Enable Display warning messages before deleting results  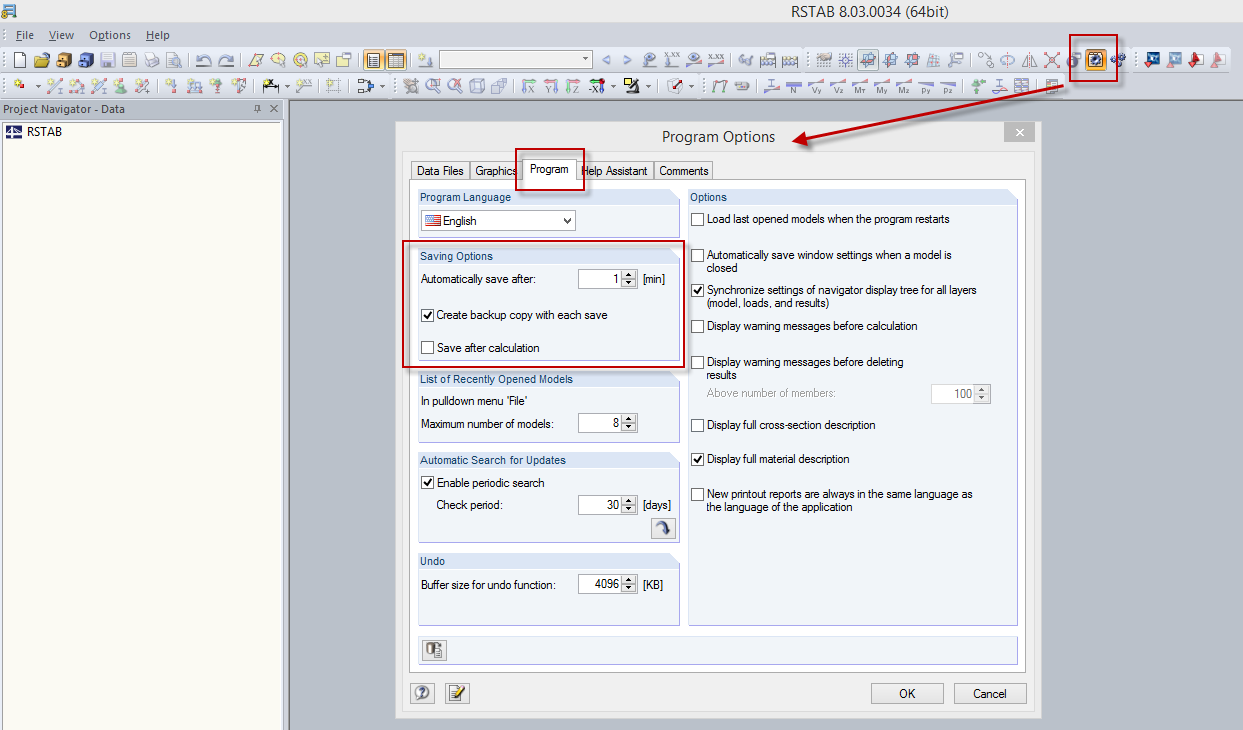pyautogui.click(x=698, y=362)
